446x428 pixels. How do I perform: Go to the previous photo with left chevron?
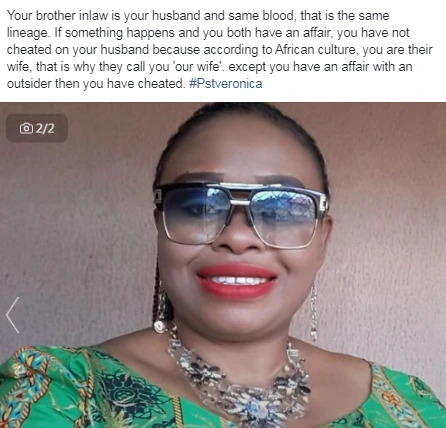point(13,315)
